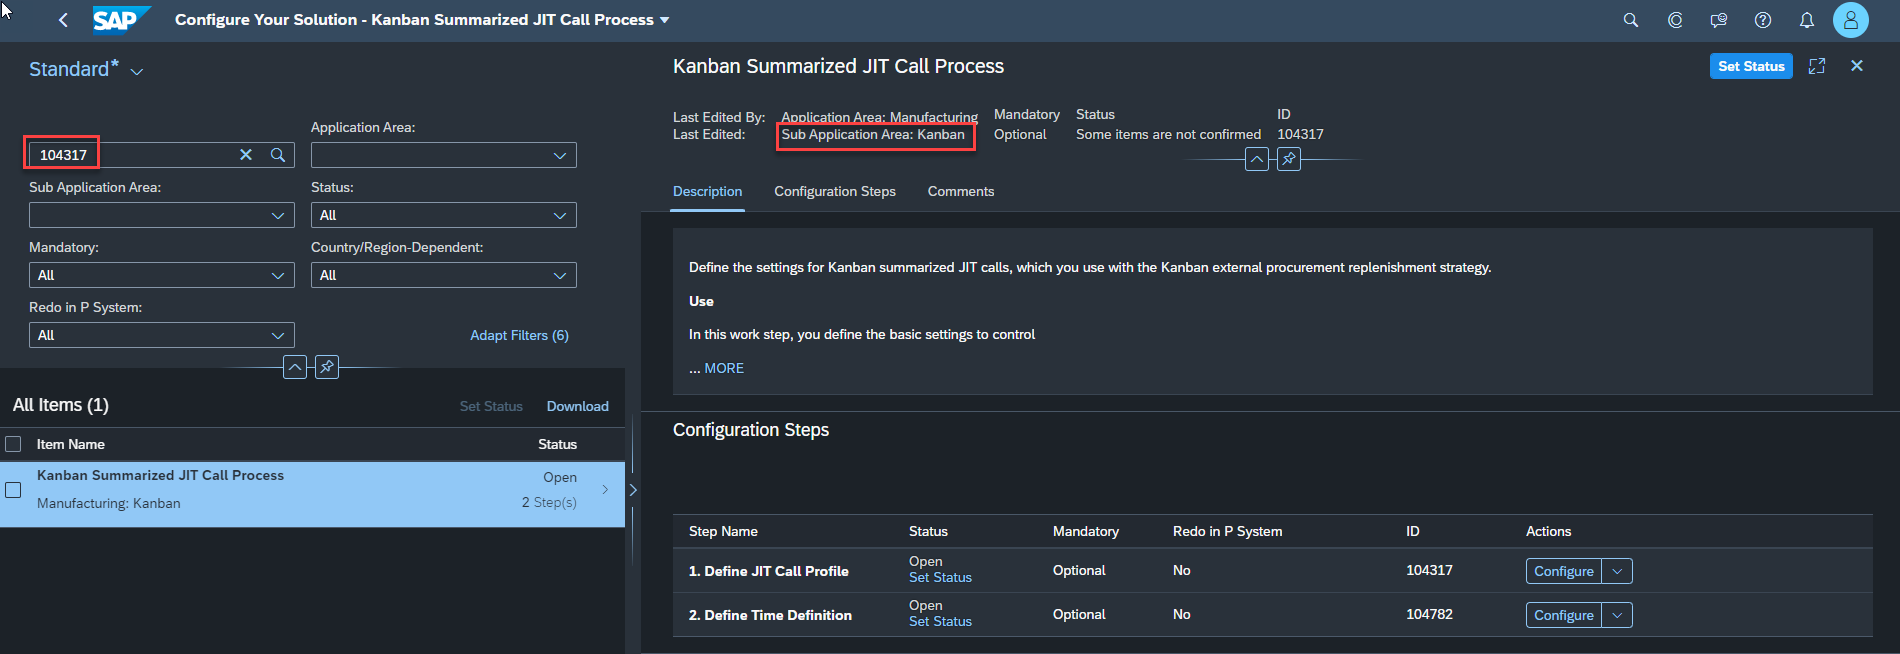Open the feedback chat icon in the header
1900x654 pixels.
[1719, 20]
